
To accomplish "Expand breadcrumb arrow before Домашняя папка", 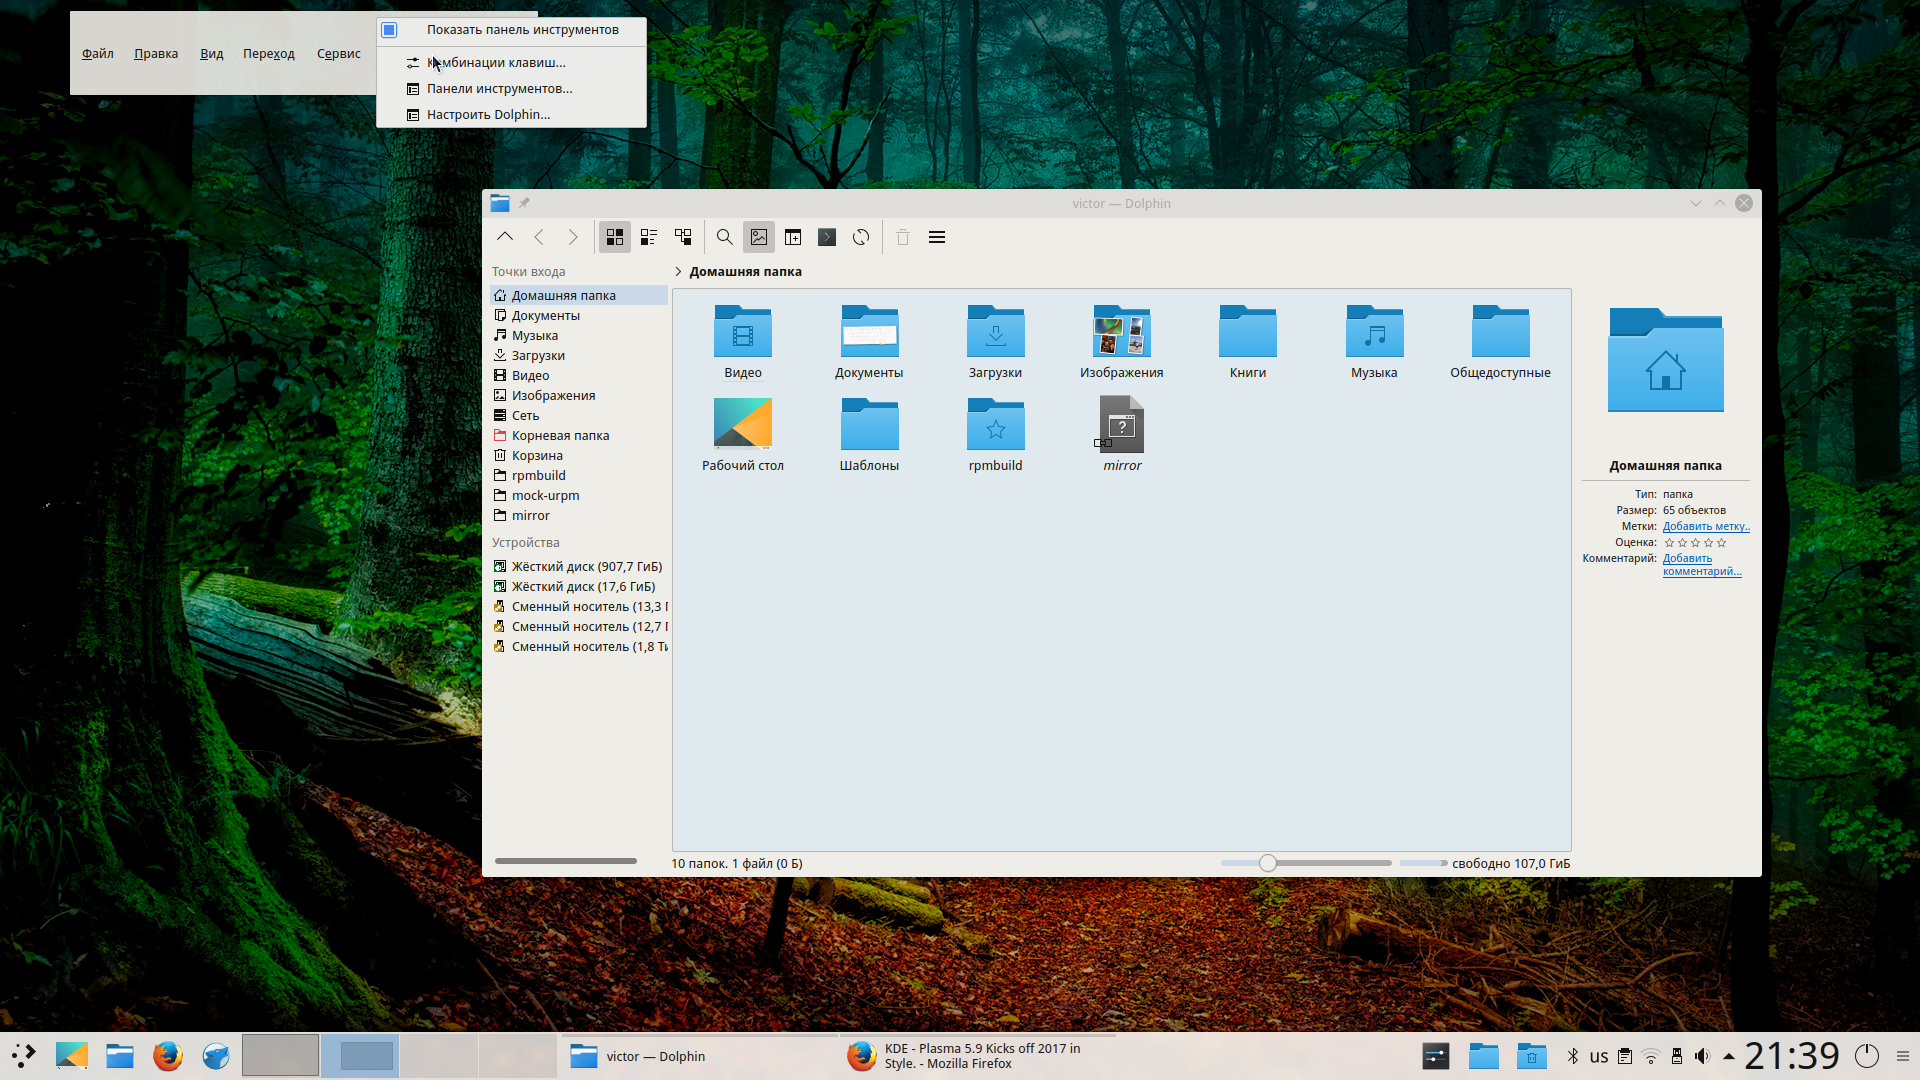I will (x=678, y=272).
